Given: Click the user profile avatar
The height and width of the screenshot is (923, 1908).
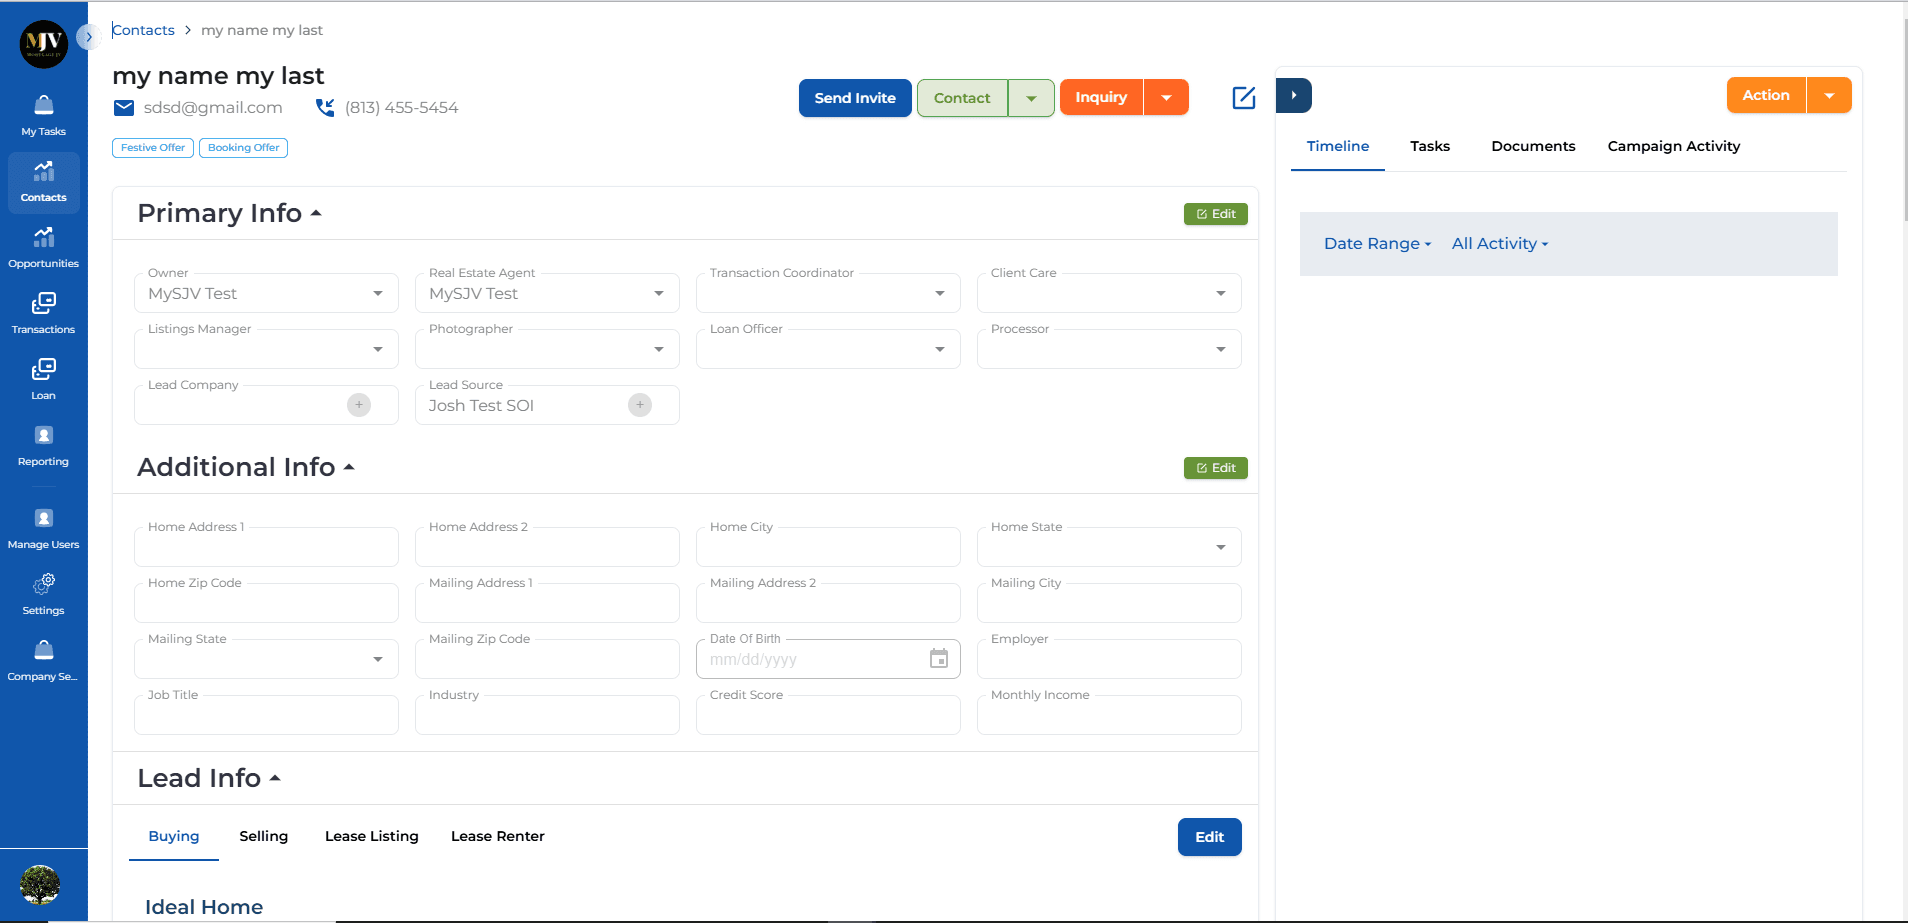Looking at the screenshot, I should (40, 885).
